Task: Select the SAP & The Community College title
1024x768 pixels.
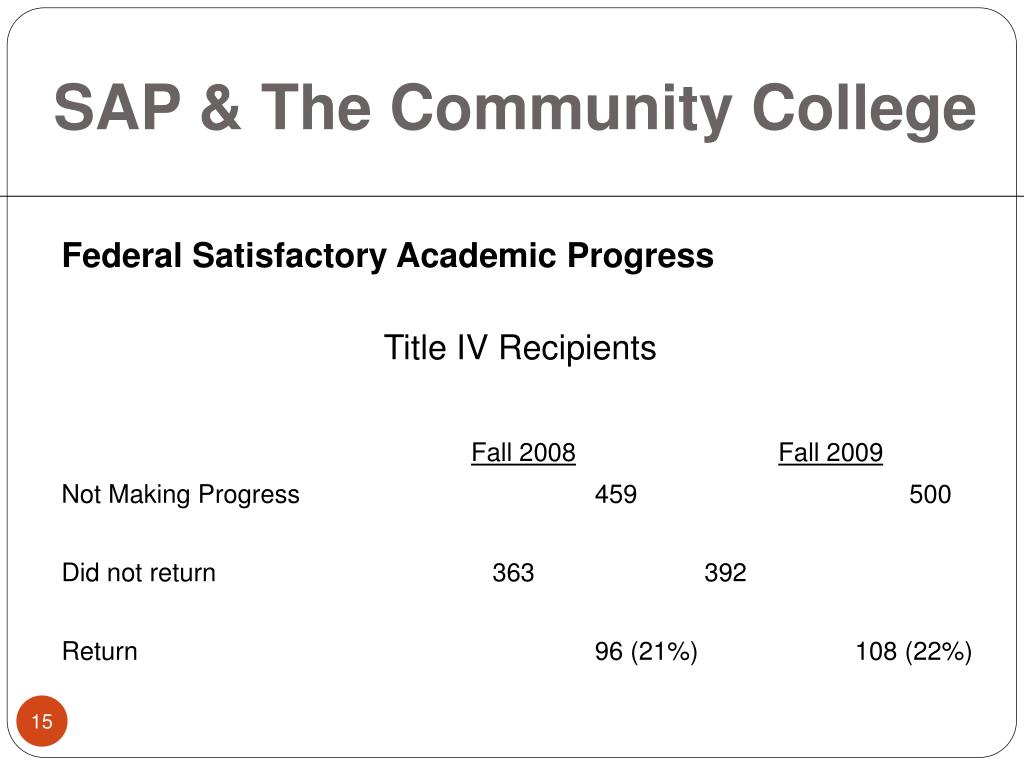Action: click(515, 110)
